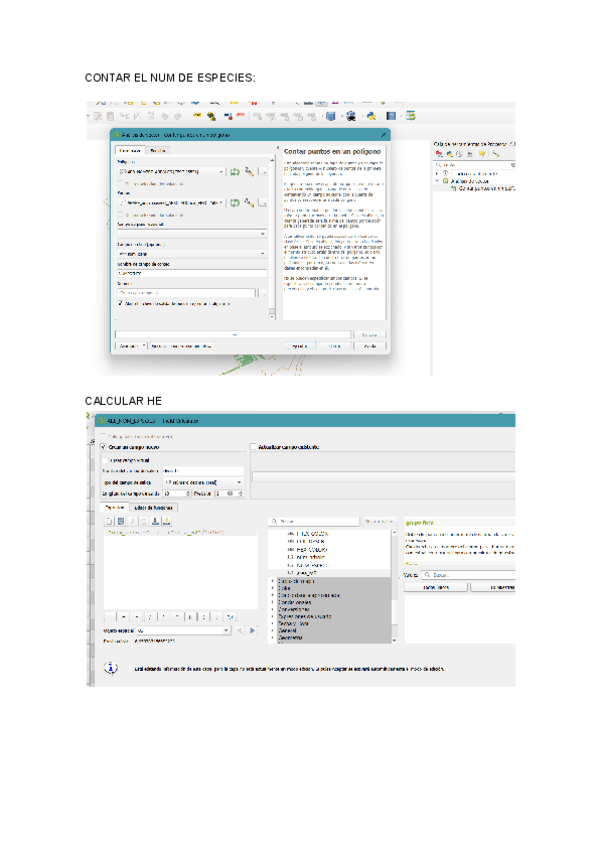Click the multiplication operator button under the expression box
This screenshot has width=600, height=848.
pos(163,617)
